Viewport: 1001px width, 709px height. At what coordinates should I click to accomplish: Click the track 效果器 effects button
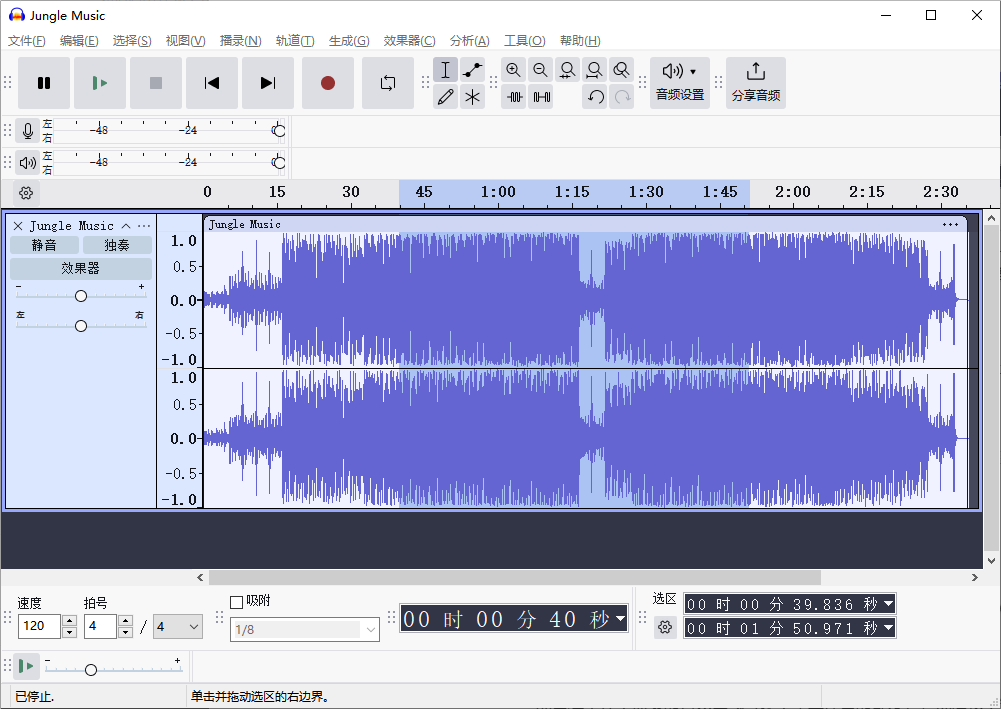click(x=81, y=268)
